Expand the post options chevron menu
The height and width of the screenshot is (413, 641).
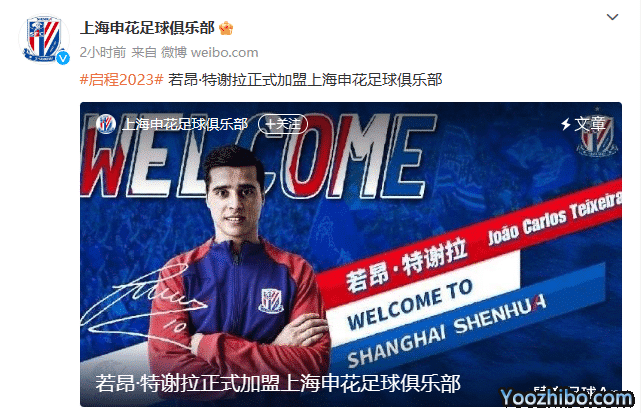coord(612,17)
